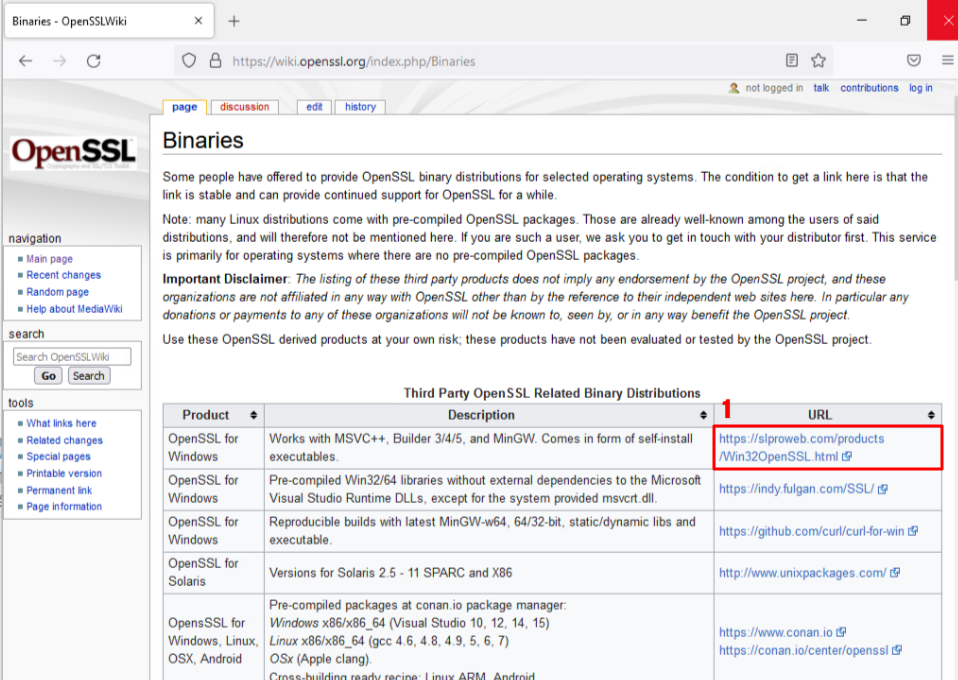
Task: Sort table by the Product column
Action: [x=213, y=415]
